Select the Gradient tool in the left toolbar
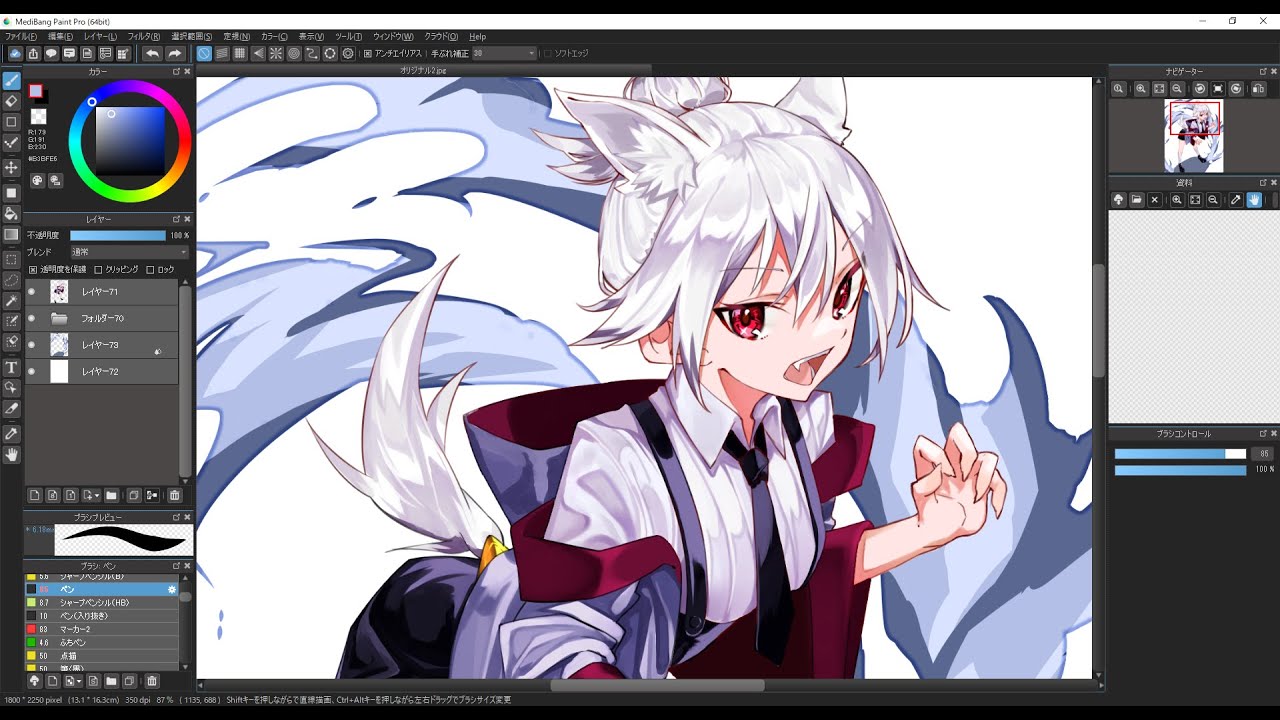This screenshot has width=1280, height=720. click(12, 235)
